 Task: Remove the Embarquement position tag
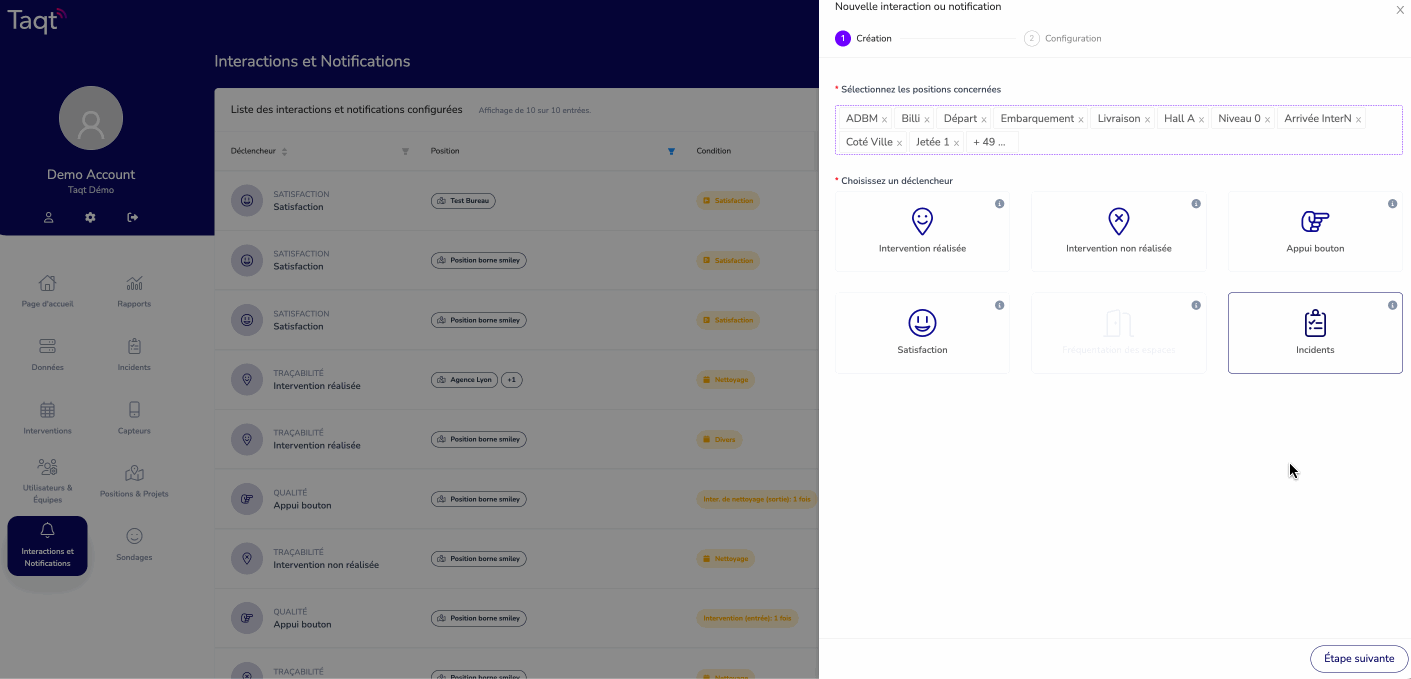pyautogui.click(x=1081, y=120)
